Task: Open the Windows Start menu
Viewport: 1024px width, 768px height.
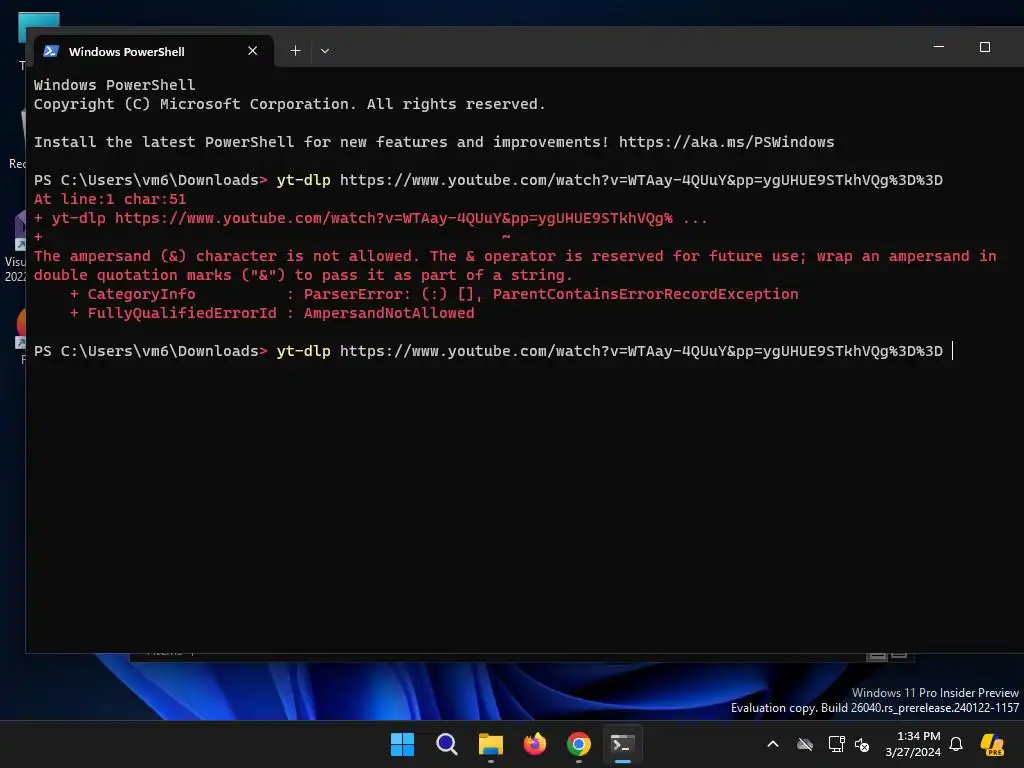Action: pyautogui.click(x=402, y=744)
